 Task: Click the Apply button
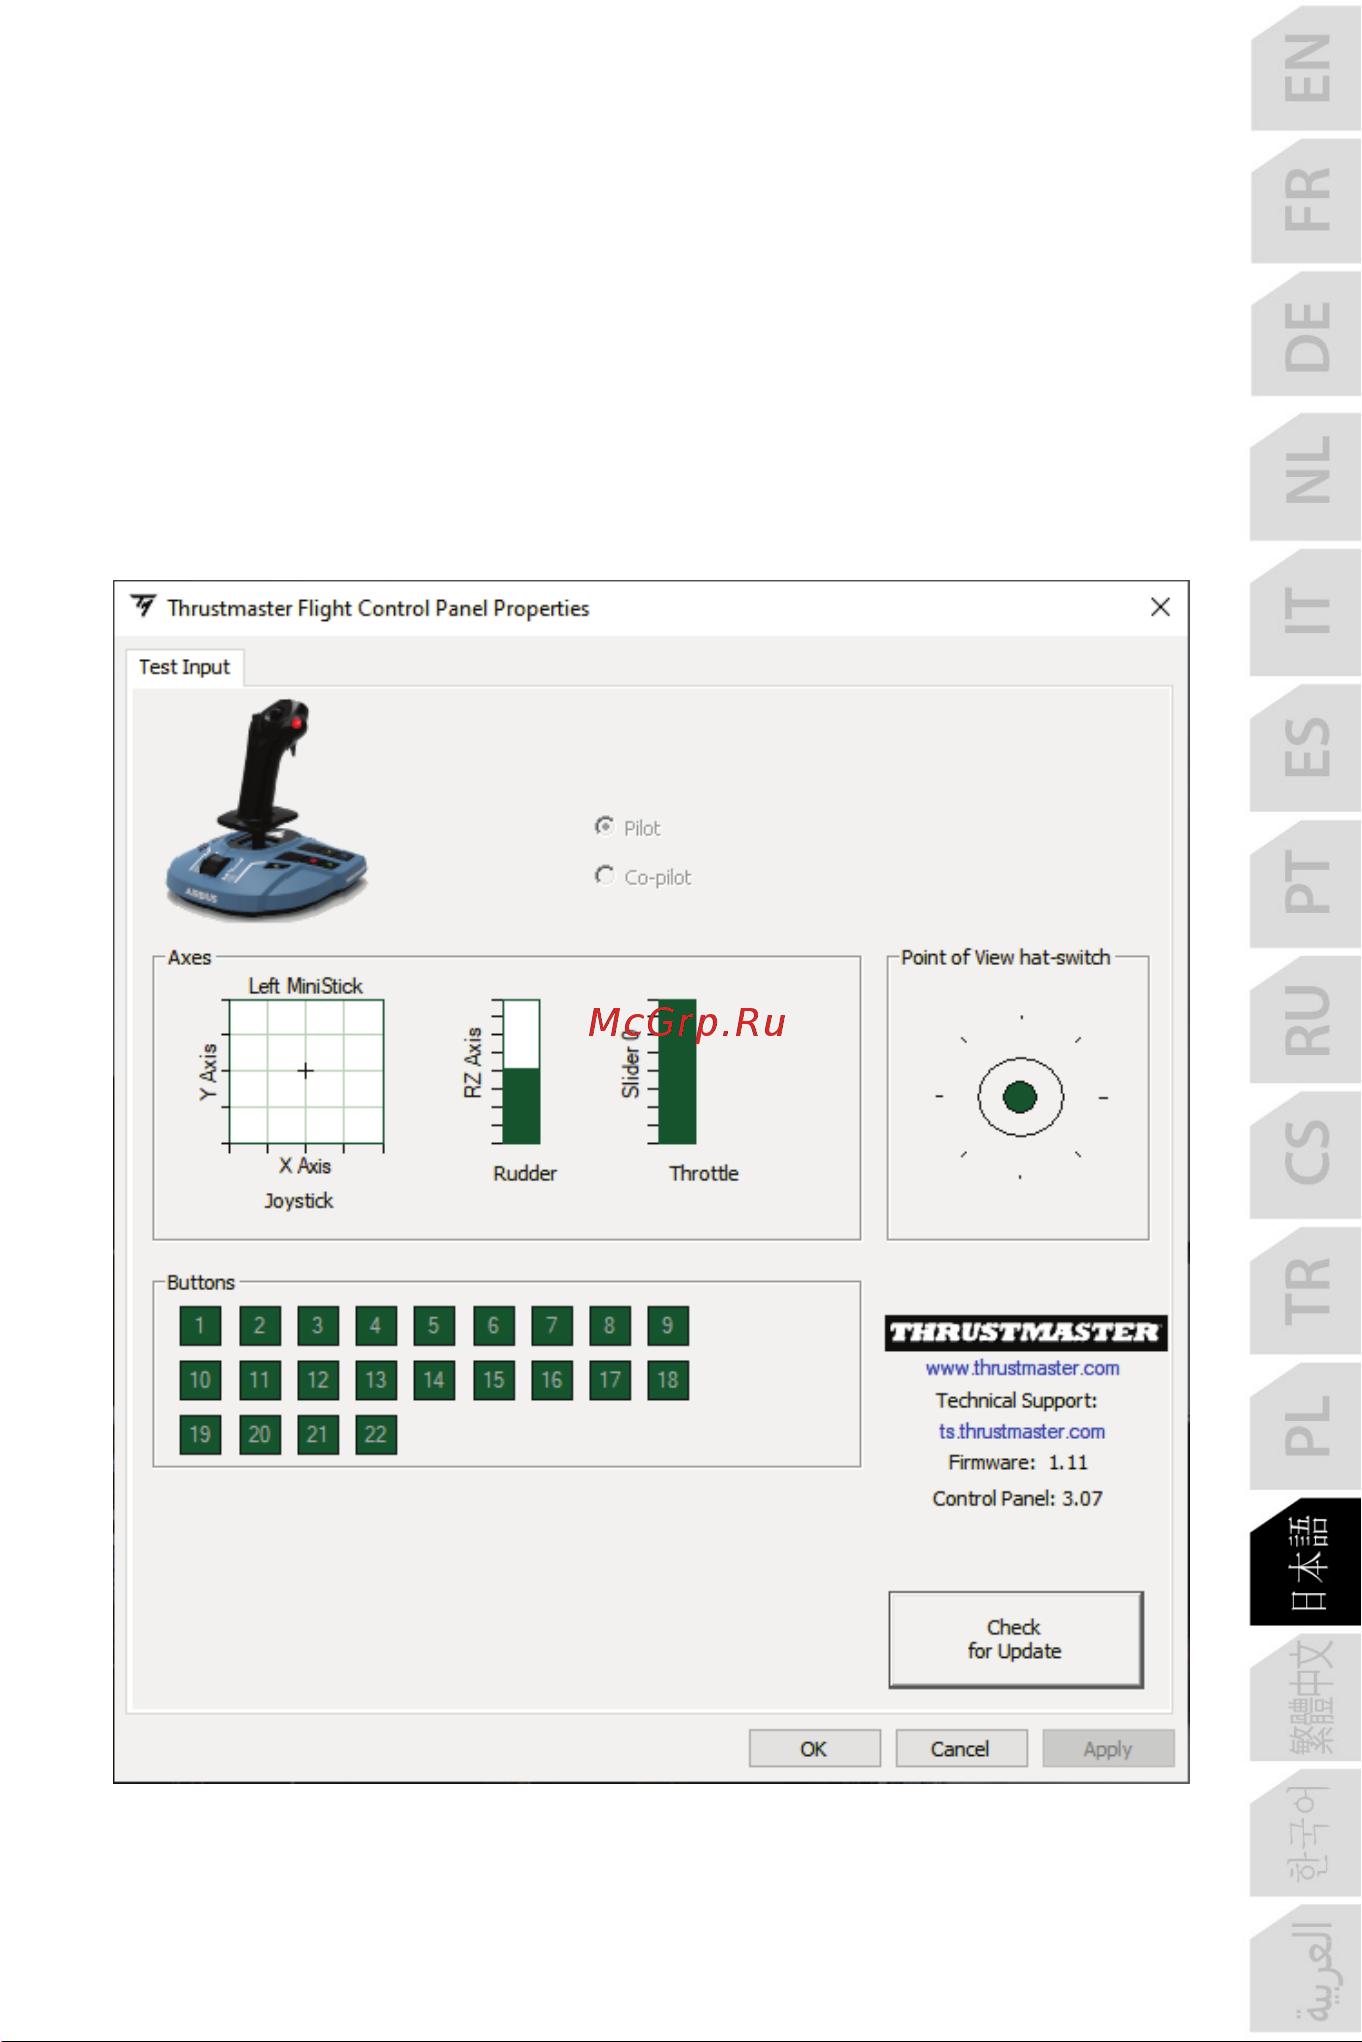point(1108,1749)
